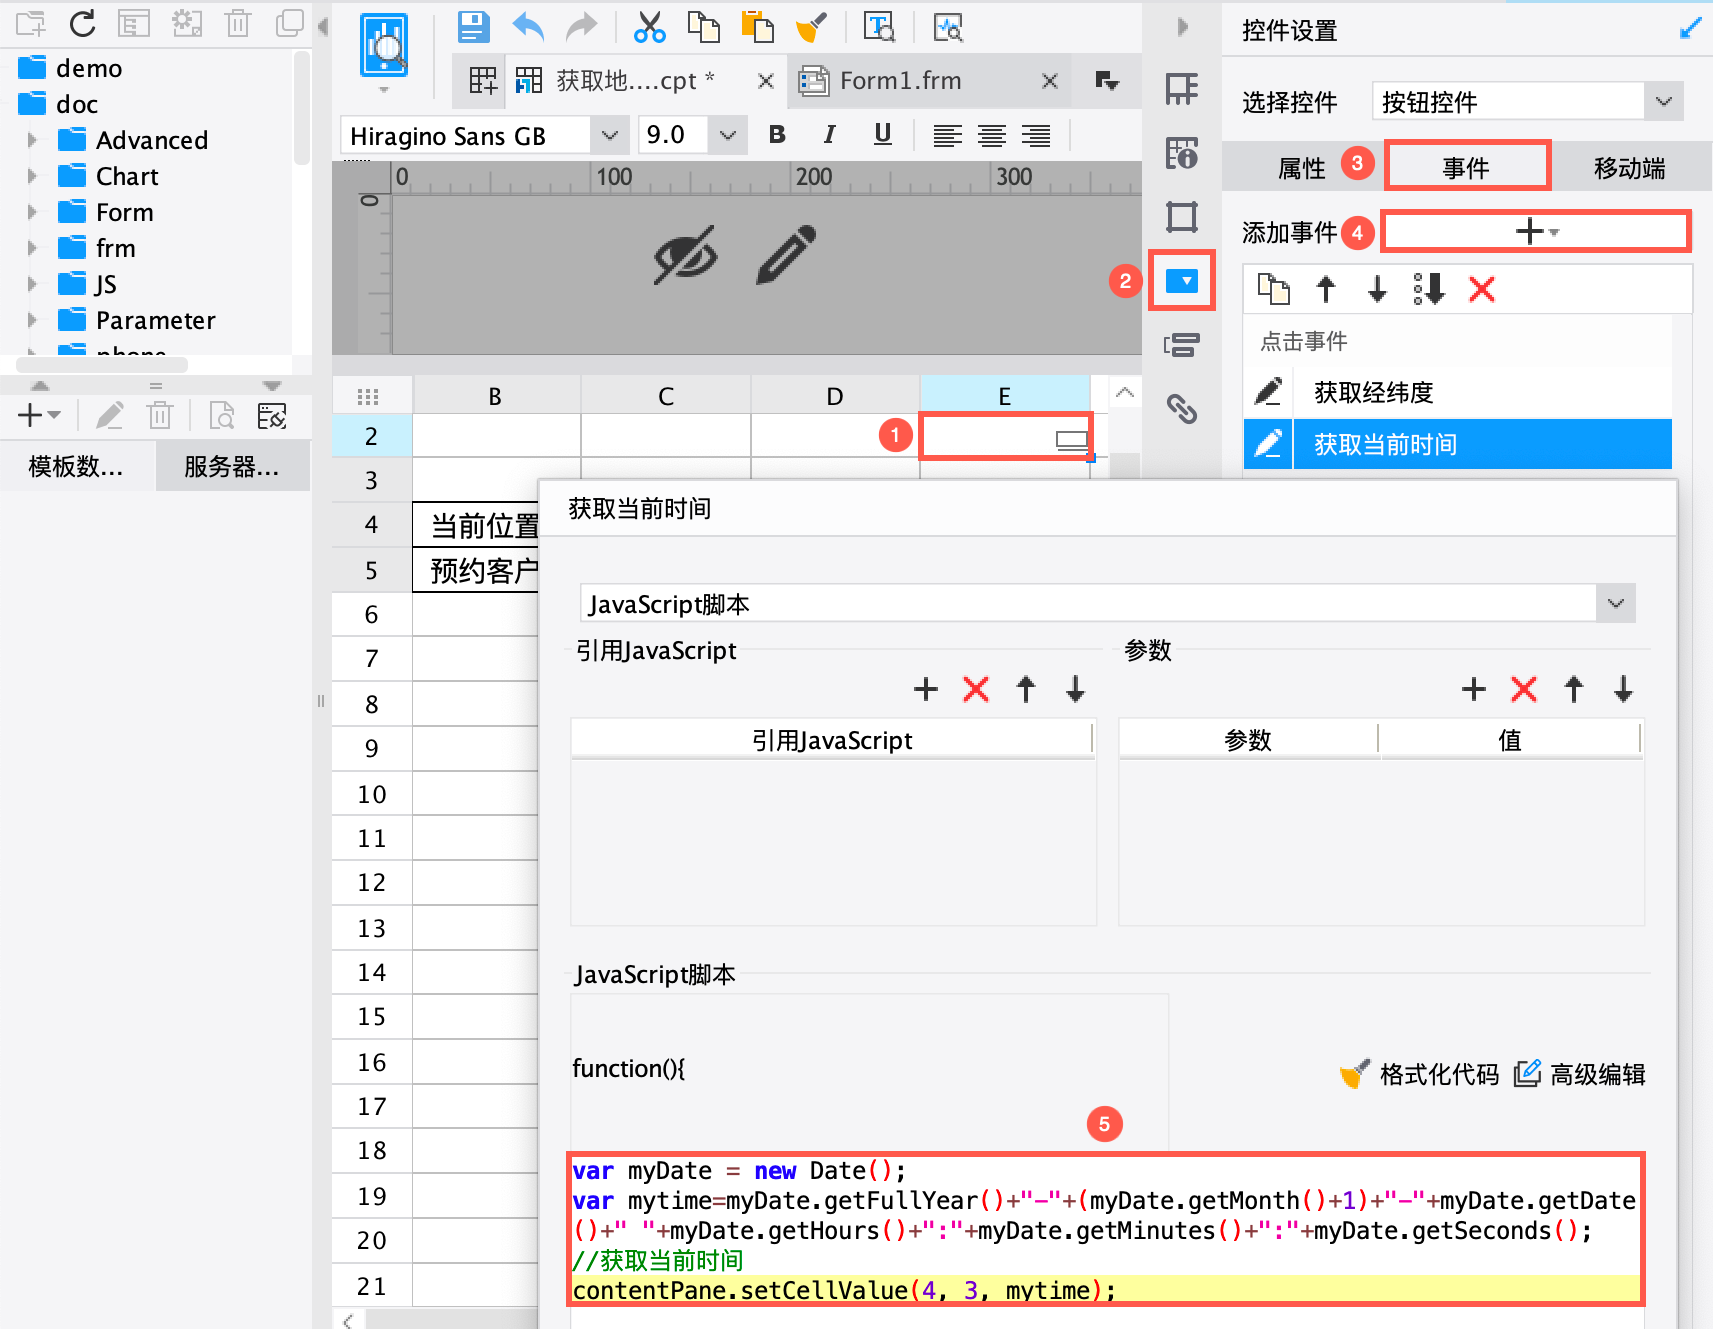This screenshot has width=1713, height=1329.
Task: Click the refresh icon in the file tree toolbar
Action: [82, 23]
